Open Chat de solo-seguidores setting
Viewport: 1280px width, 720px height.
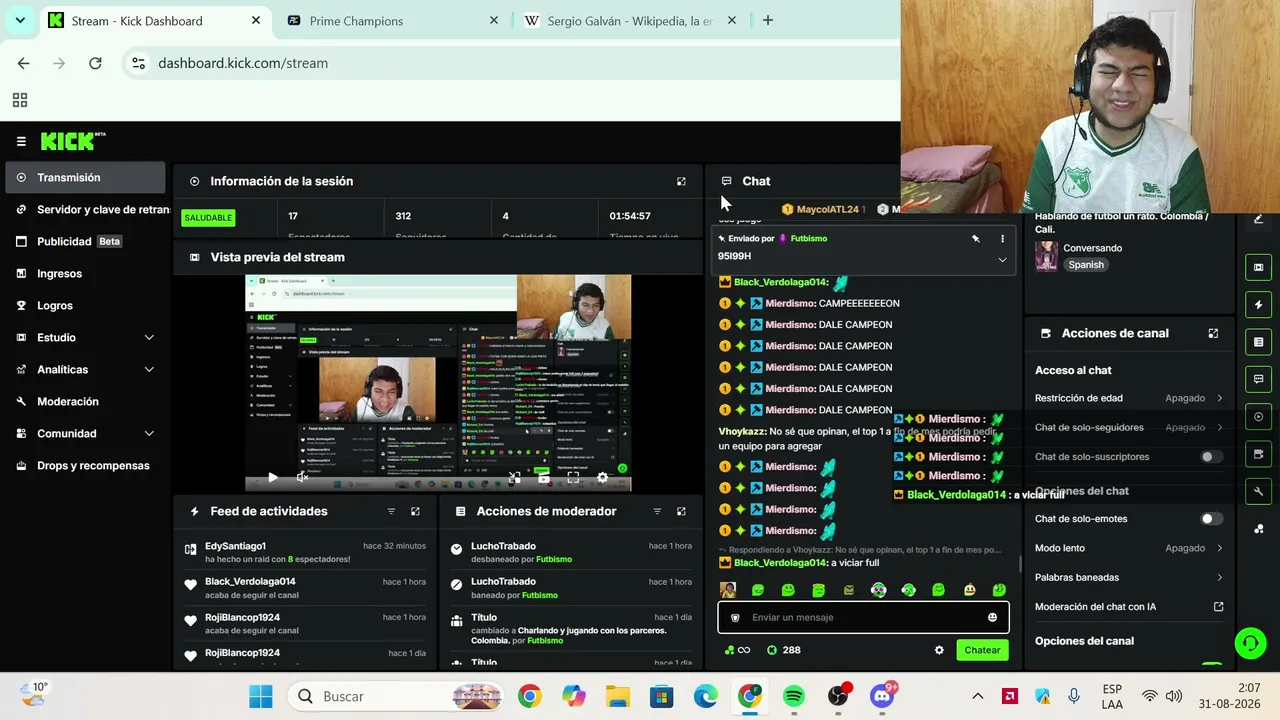[1129, 427]
